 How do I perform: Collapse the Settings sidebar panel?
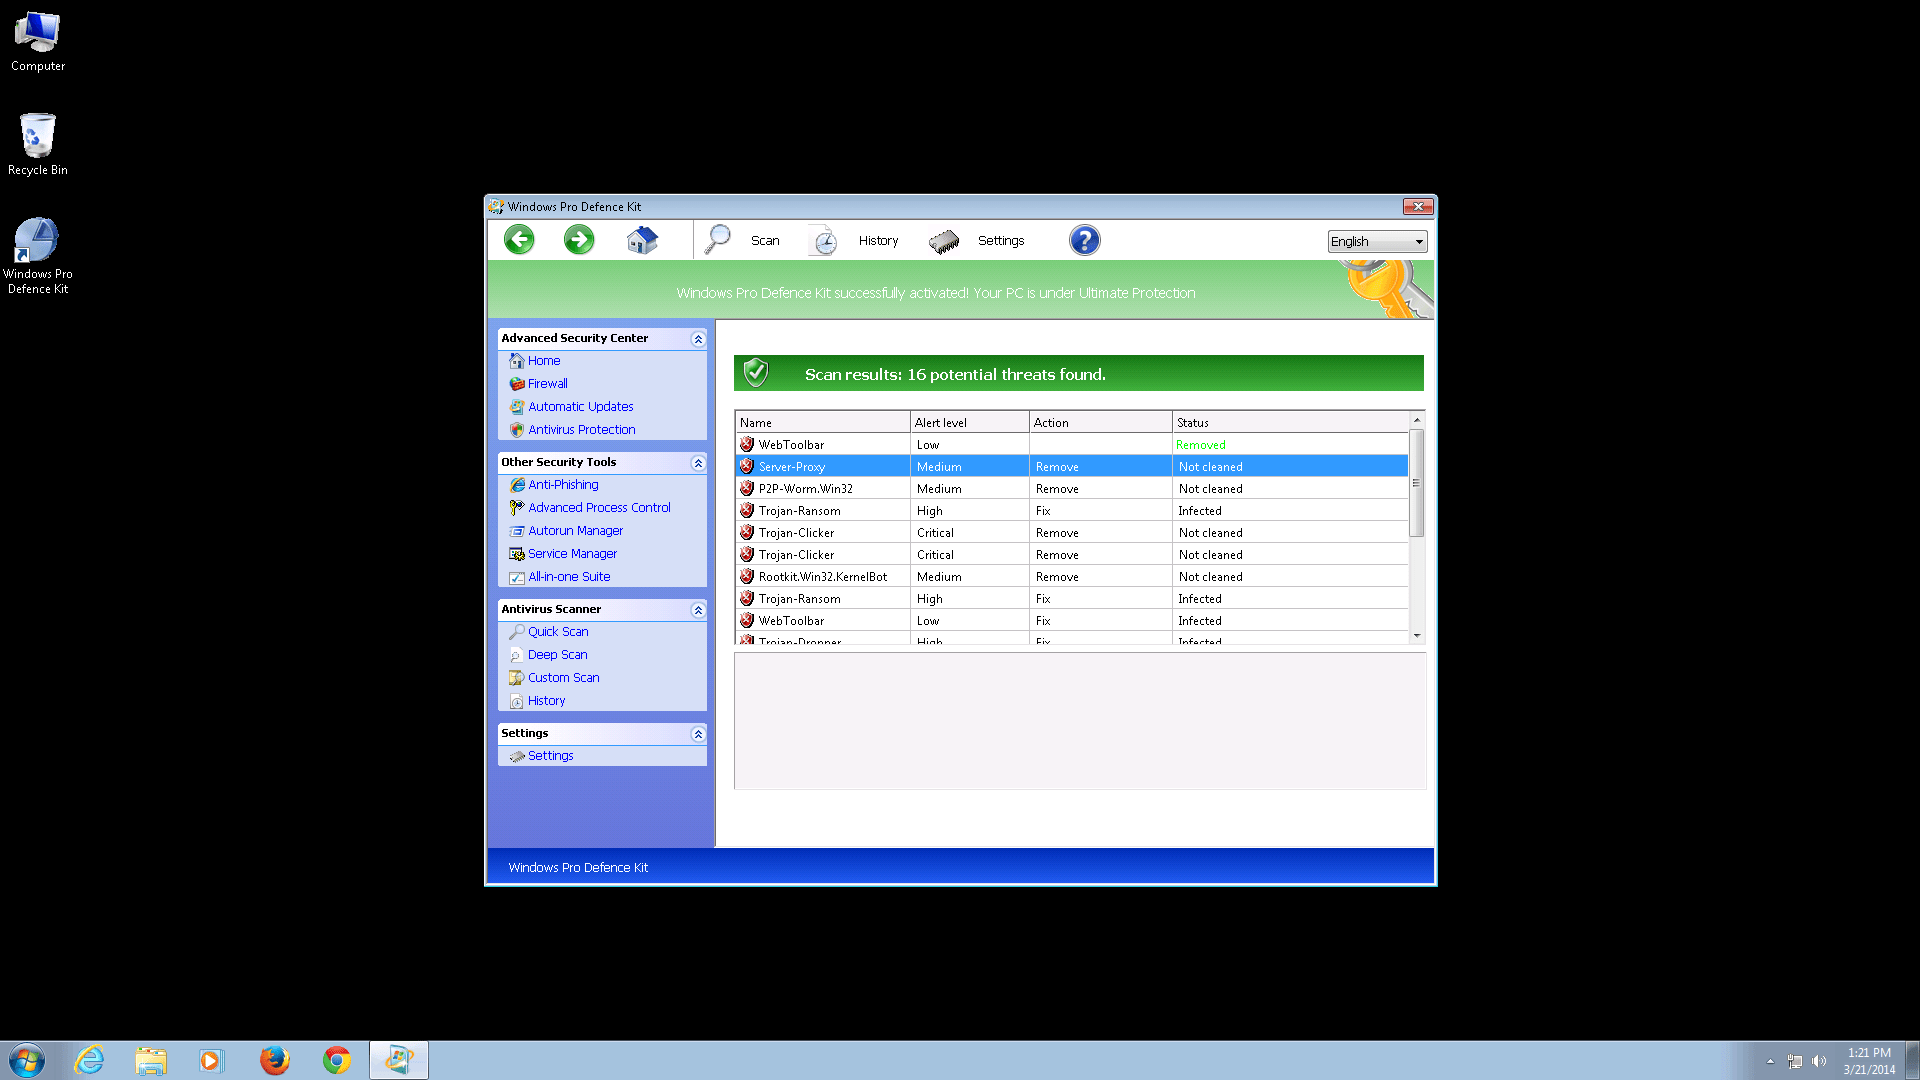[698, 734]
